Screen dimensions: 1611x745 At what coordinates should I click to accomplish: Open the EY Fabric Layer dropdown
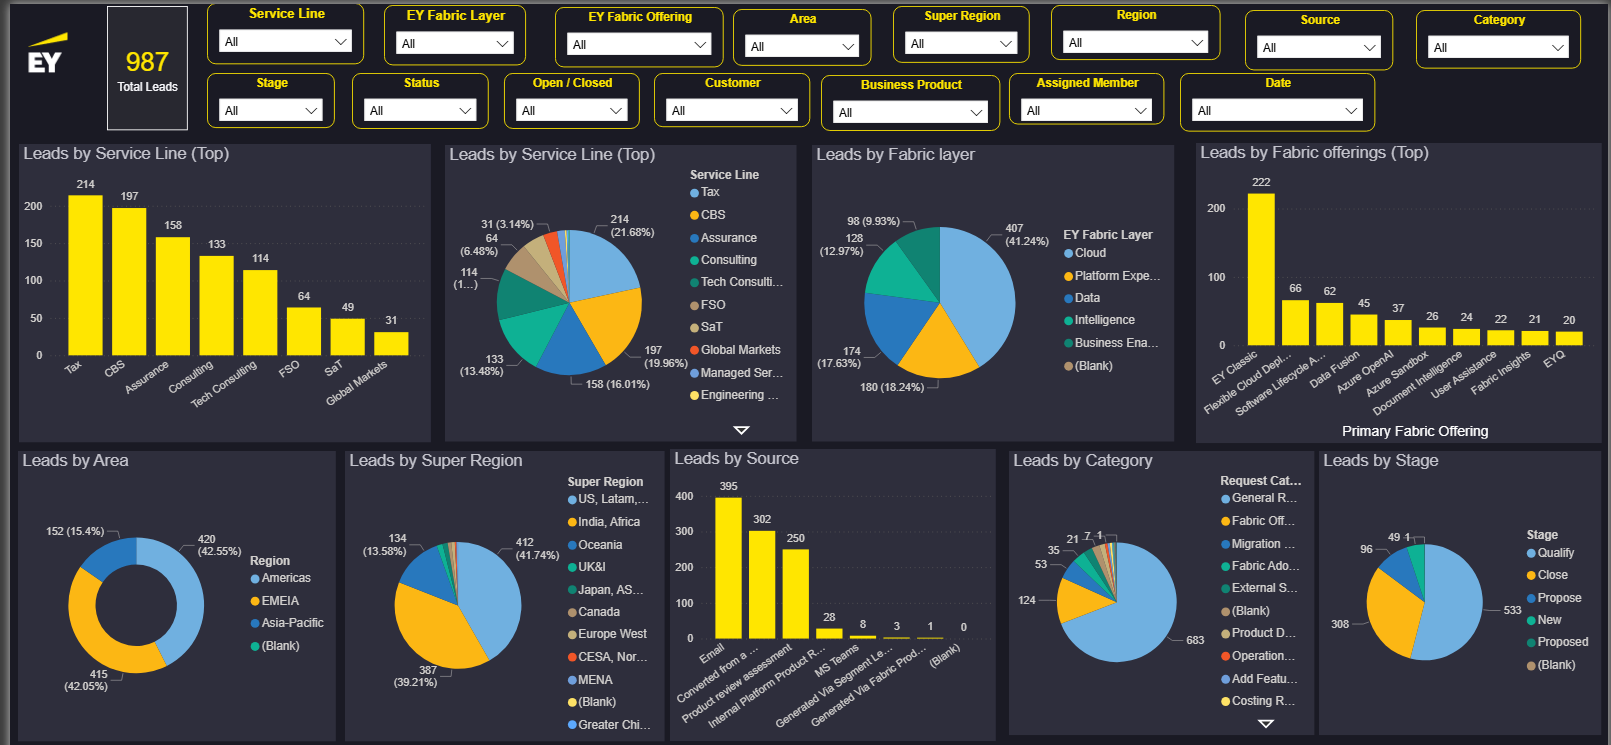click(x=455, y=43)
